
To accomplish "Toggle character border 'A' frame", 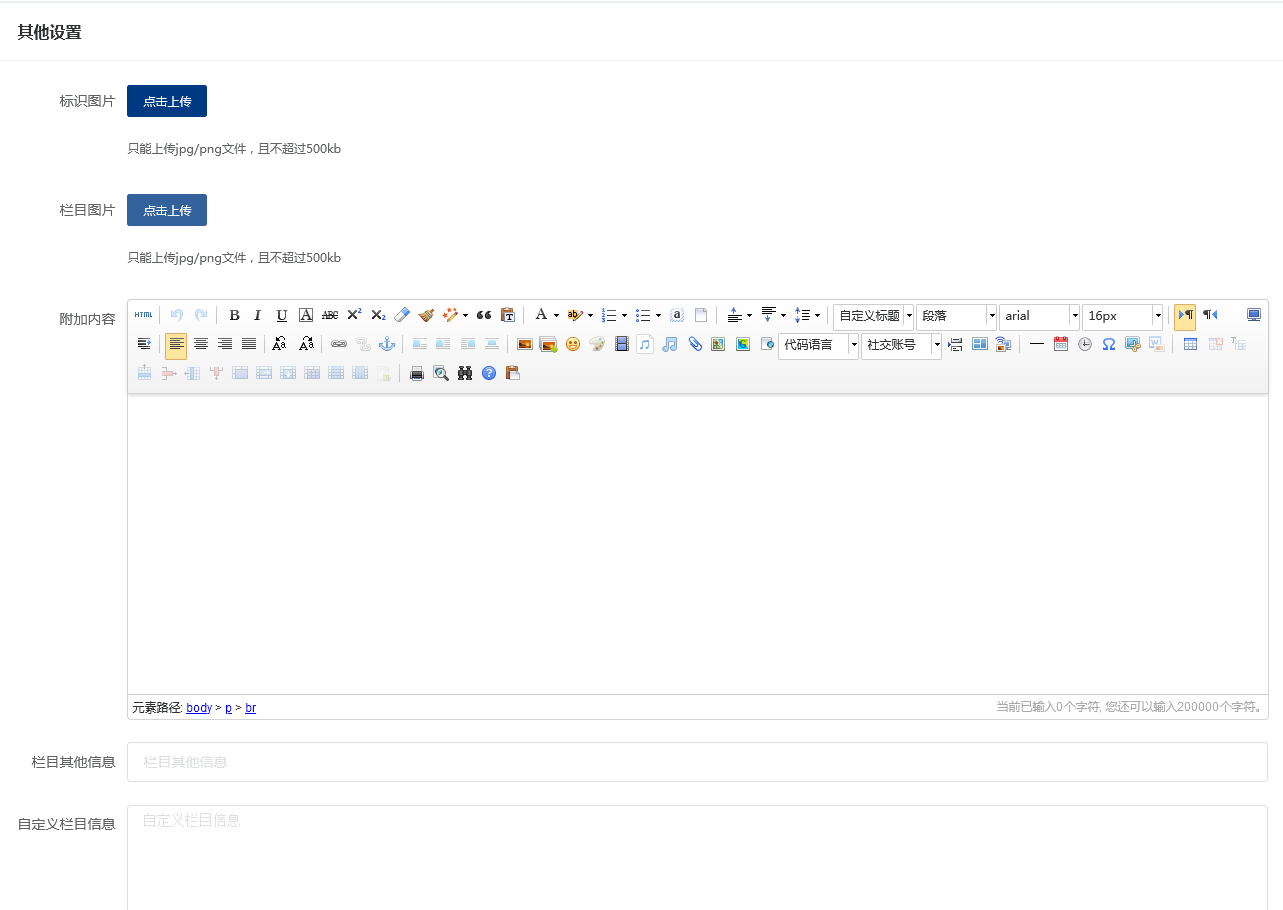I will [x=306, y=315].
